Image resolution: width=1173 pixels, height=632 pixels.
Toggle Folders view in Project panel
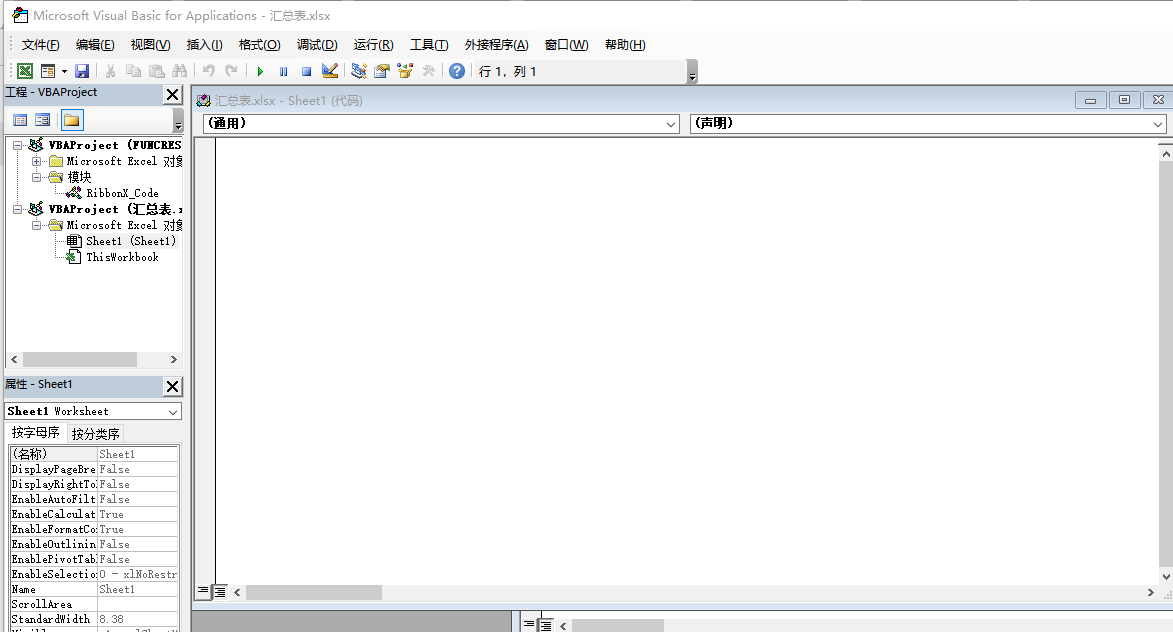(x=72, y=120)
